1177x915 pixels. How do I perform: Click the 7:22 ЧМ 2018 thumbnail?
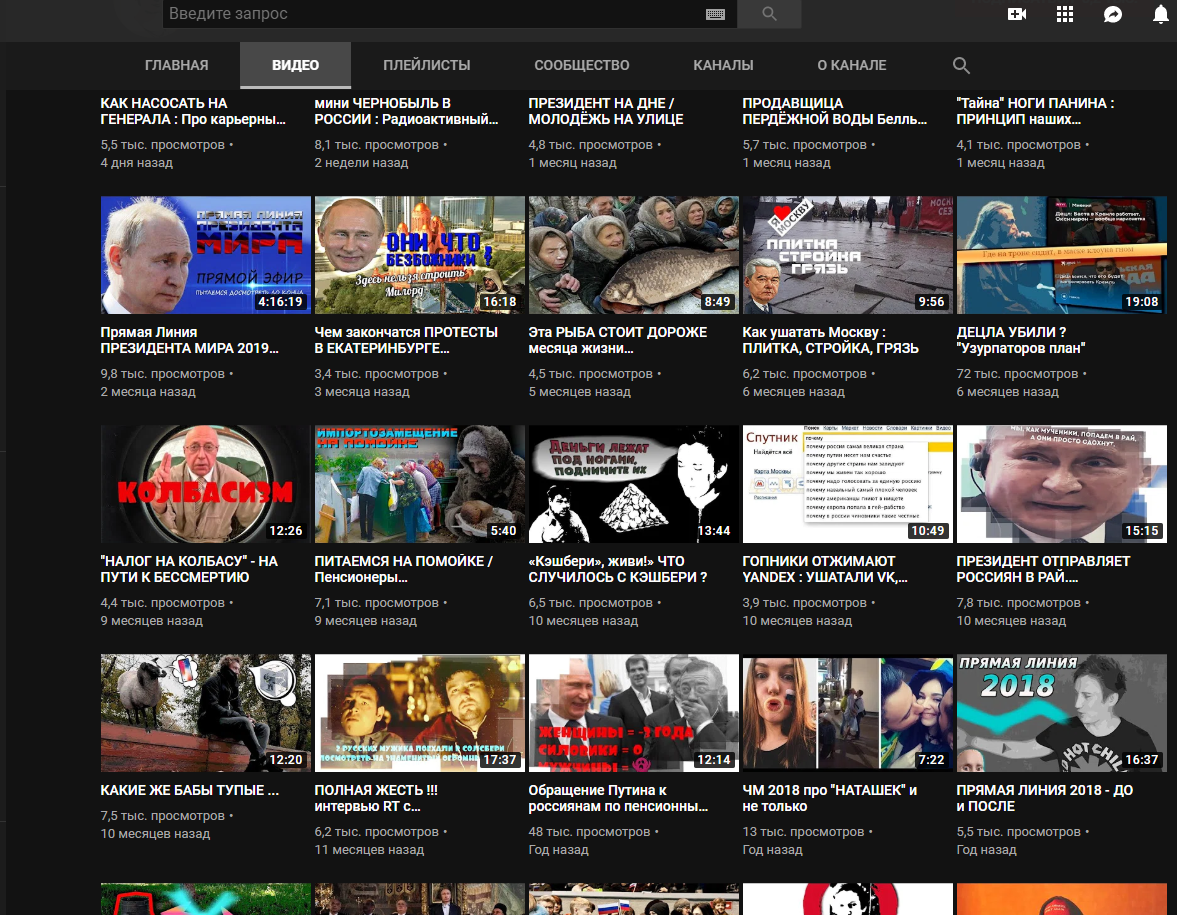point(847,713)
